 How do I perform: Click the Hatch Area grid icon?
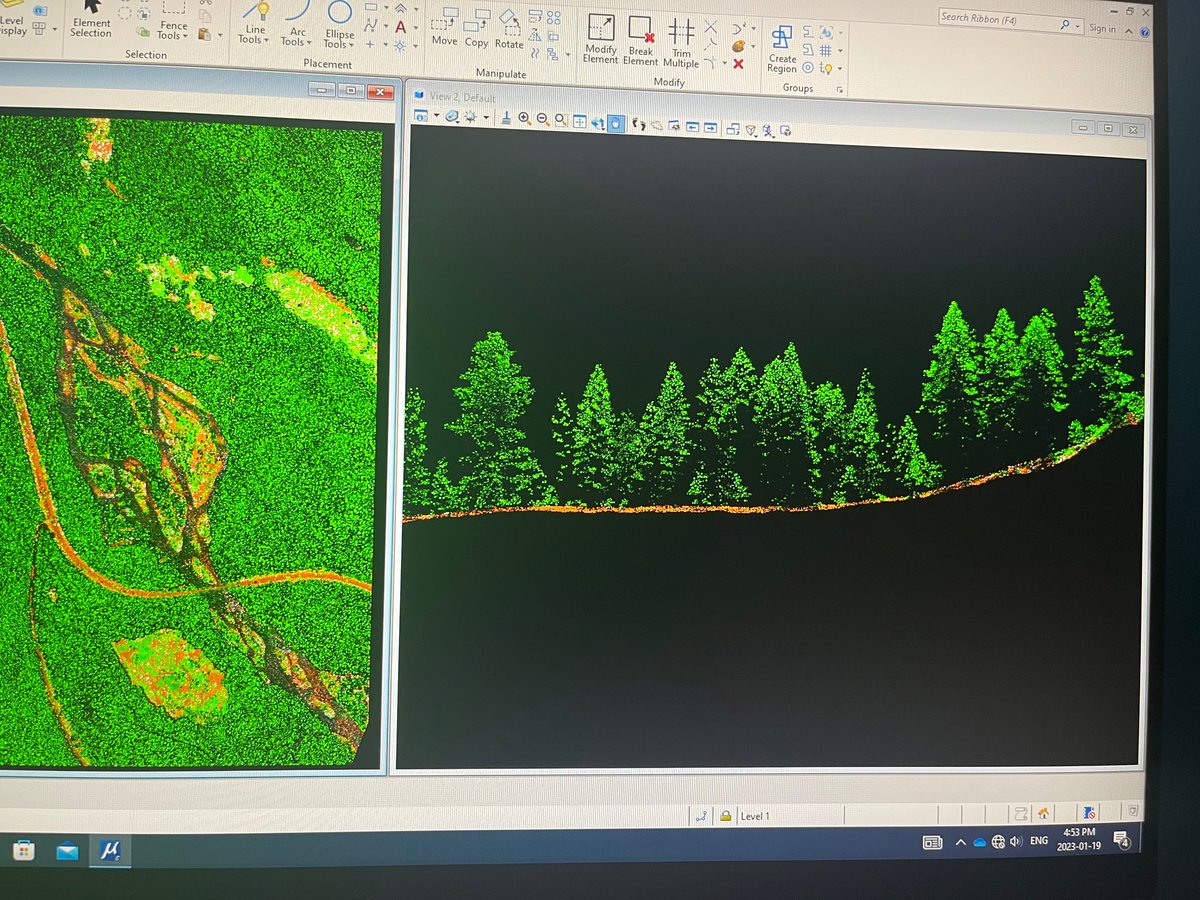pos(826,50)
